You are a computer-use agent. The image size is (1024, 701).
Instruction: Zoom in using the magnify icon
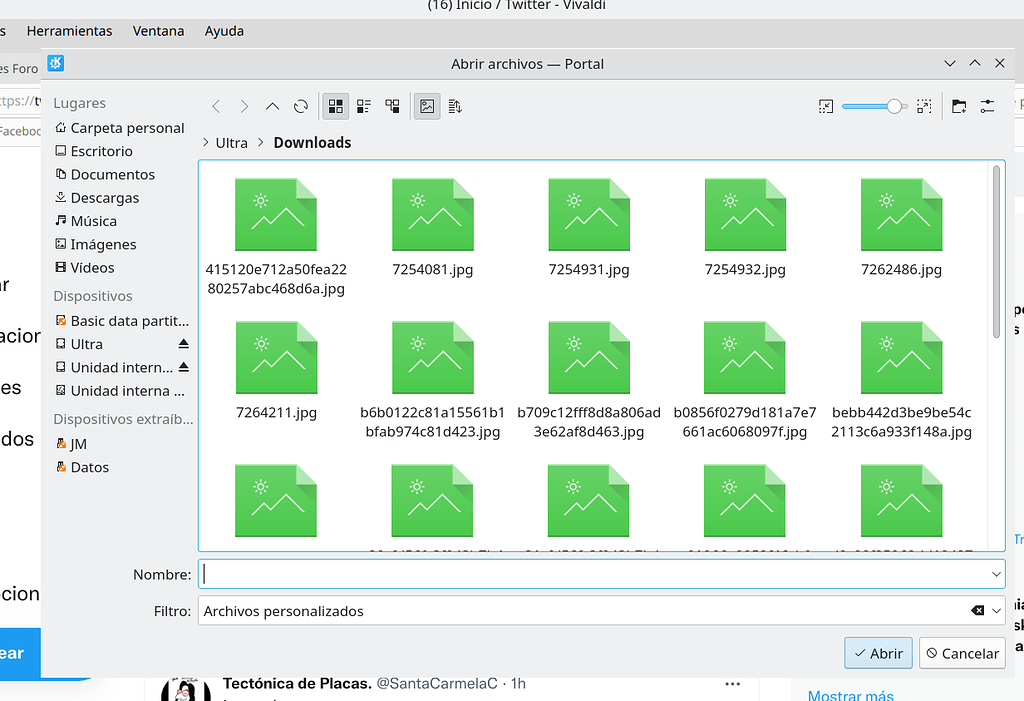(925, 105)
